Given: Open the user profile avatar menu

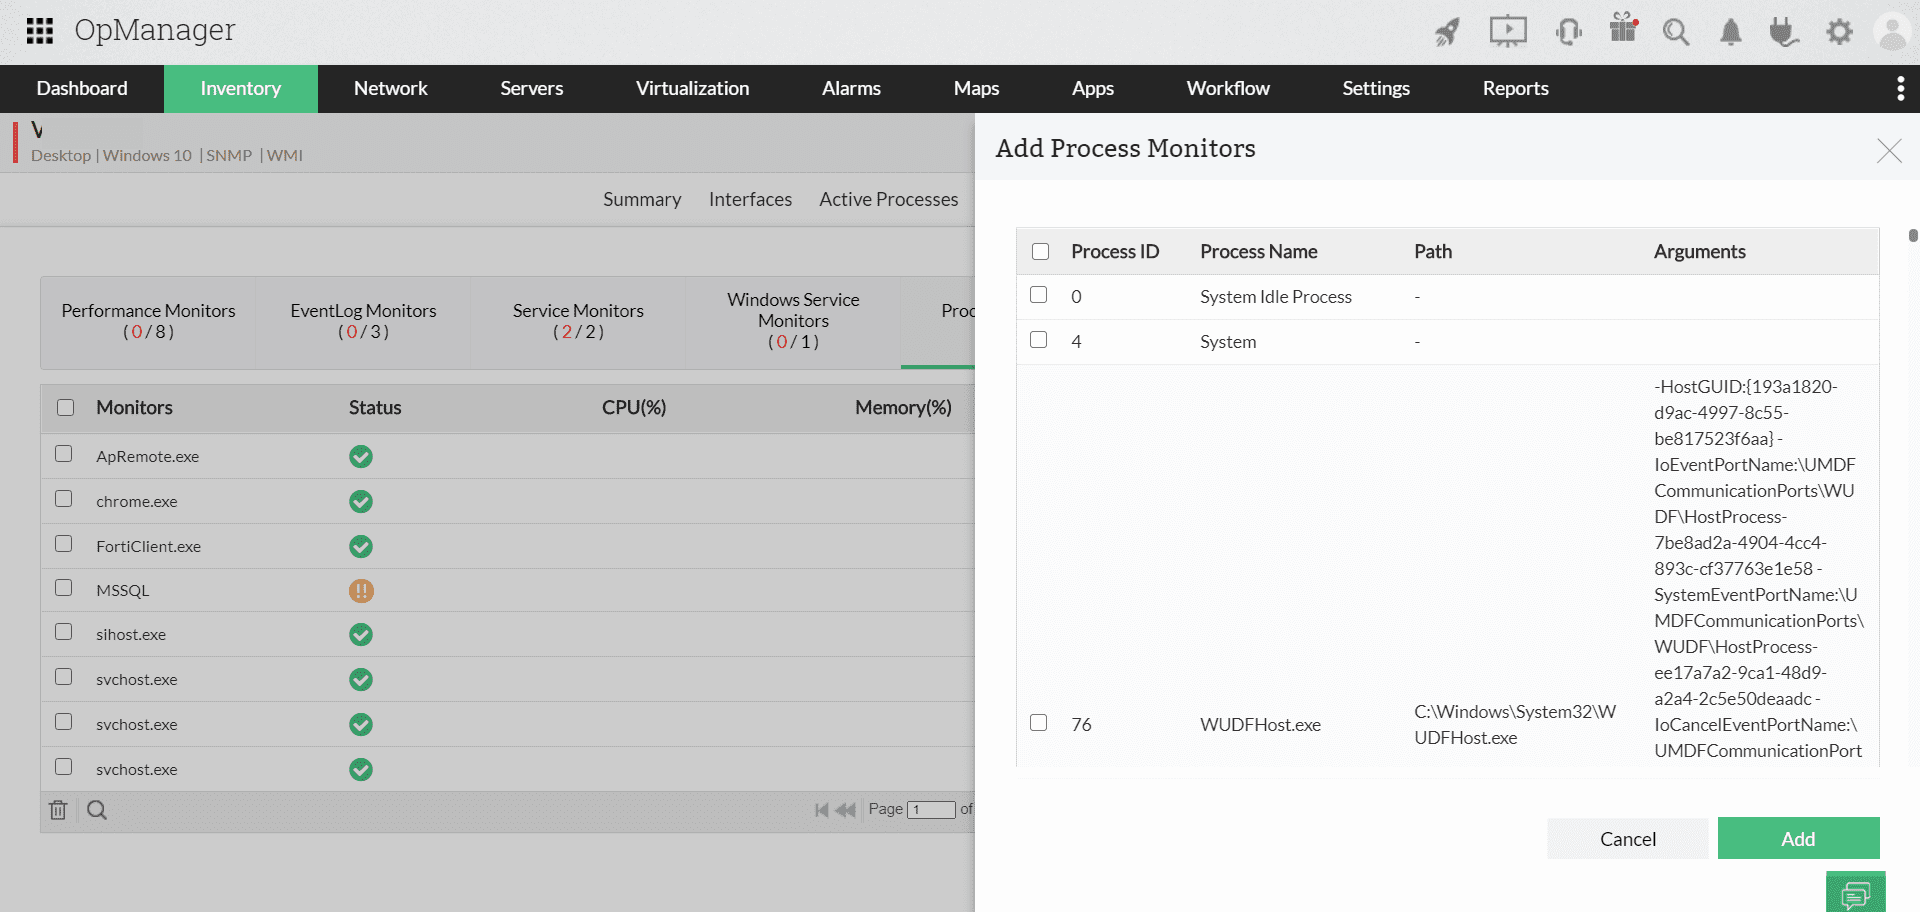Looking at the screenshot, I should tap(1893, 32).
